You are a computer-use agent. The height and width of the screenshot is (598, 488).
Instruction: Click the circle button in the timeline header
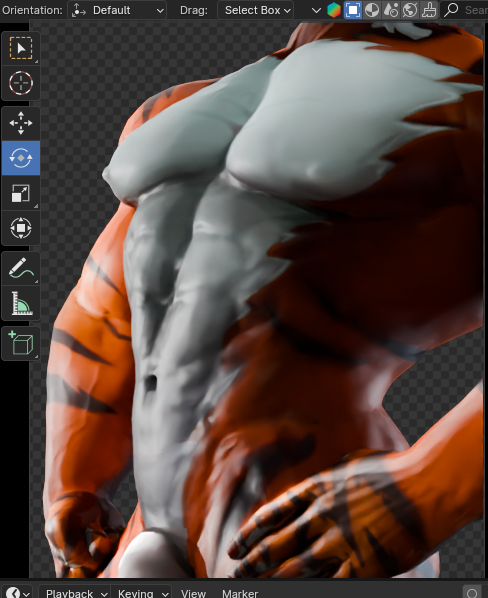(472, 593)
